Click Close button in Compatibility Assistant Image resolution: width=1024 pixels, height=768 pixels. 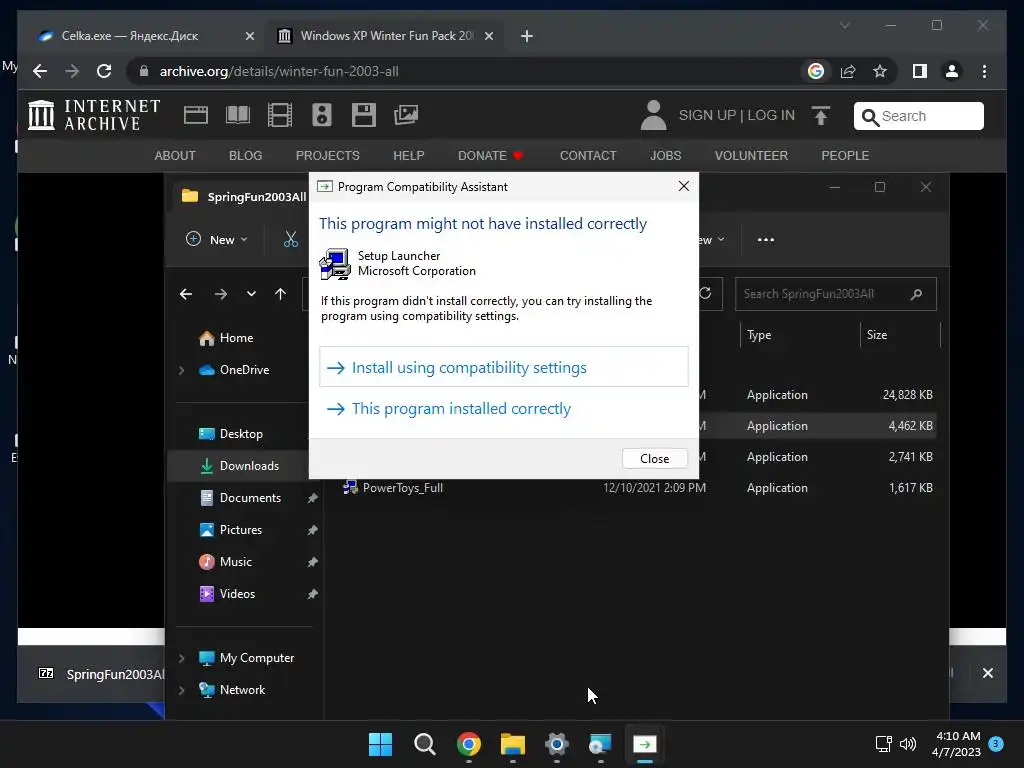pos(654,458)
